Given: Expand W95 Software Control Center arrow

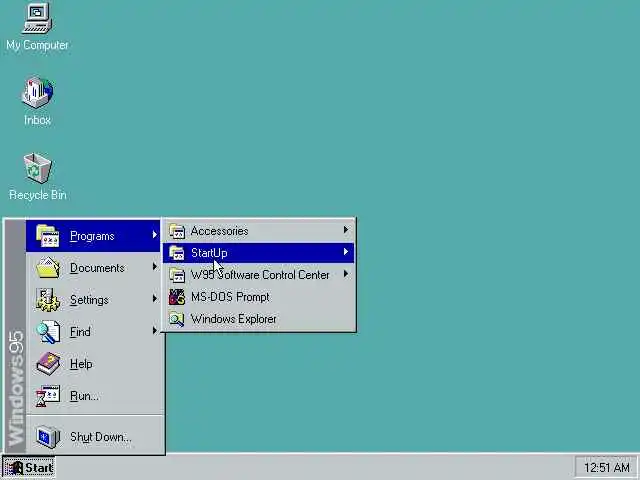Looking at the screenshot, I should coord(346,274).
